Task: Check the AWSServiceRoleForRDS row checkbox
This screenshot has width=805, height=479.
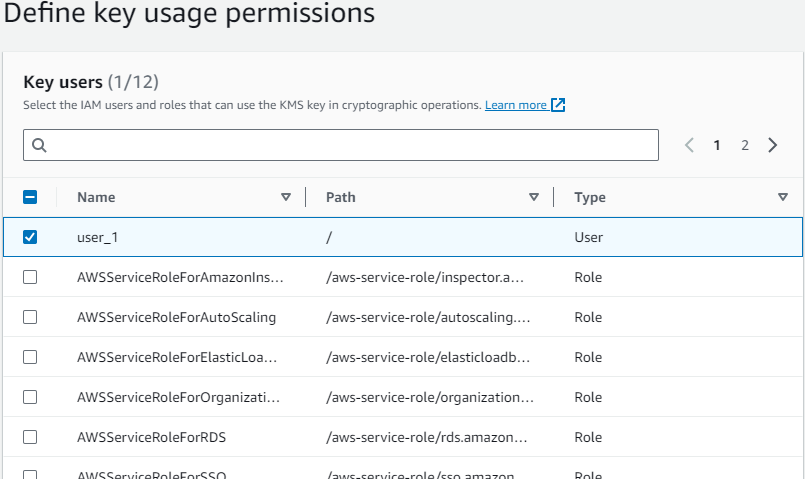Action: [x=30, y=437]
